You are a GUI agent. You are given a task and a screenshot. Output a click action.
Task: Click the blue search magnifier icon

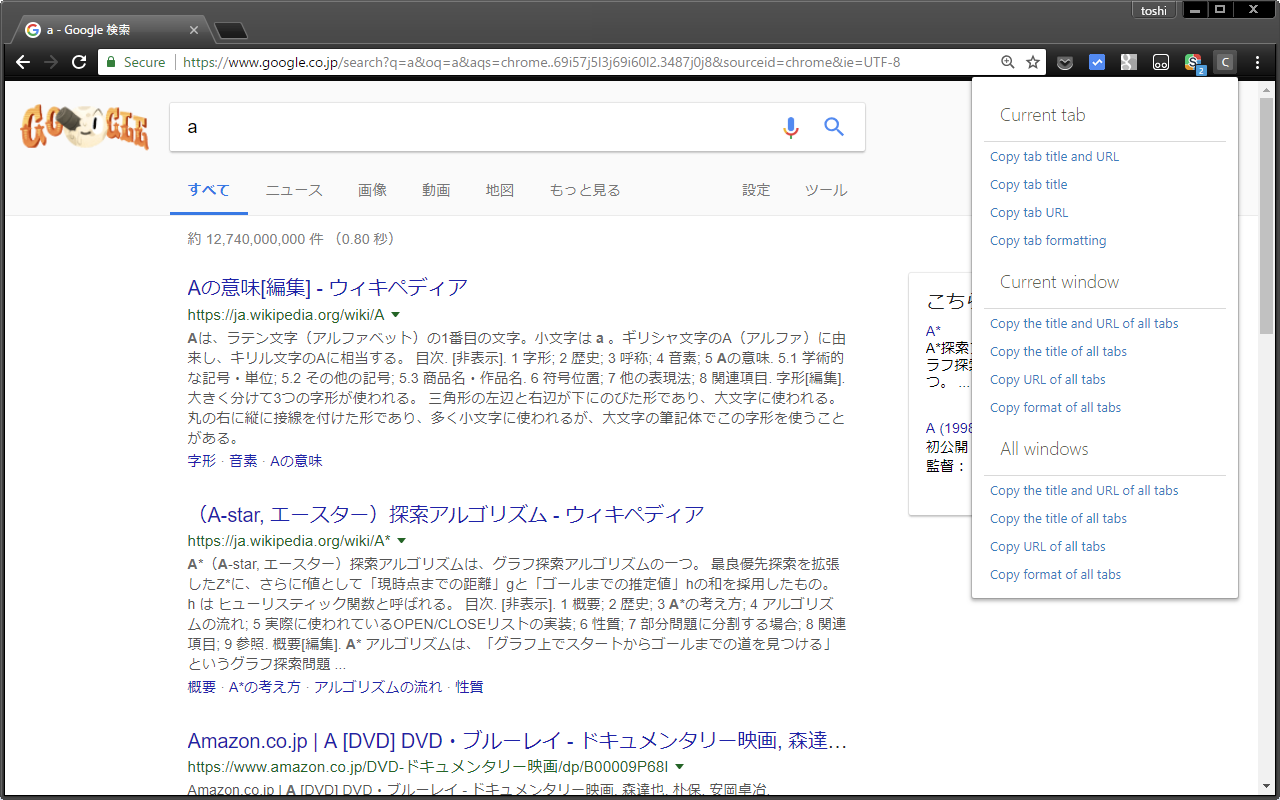click(x=833, y=127)
